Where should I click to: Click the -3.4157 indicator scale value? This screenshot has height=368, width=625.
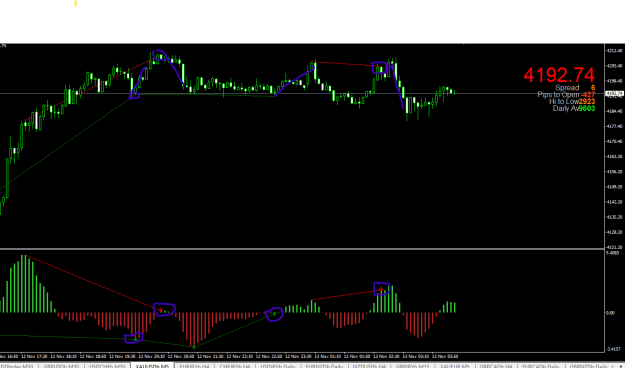coord(613,349)
